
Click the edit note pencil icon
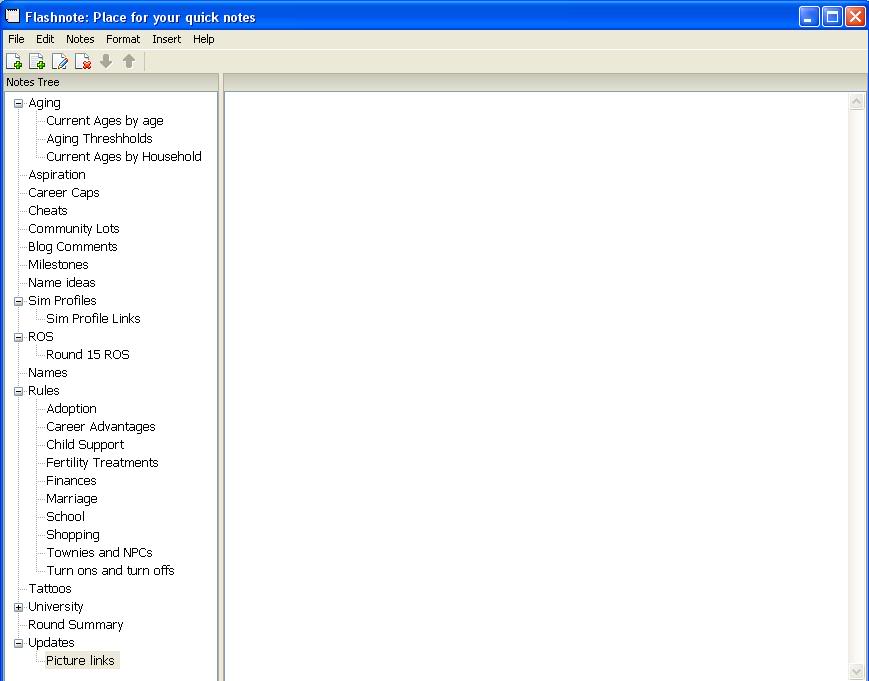coord(60,61)
